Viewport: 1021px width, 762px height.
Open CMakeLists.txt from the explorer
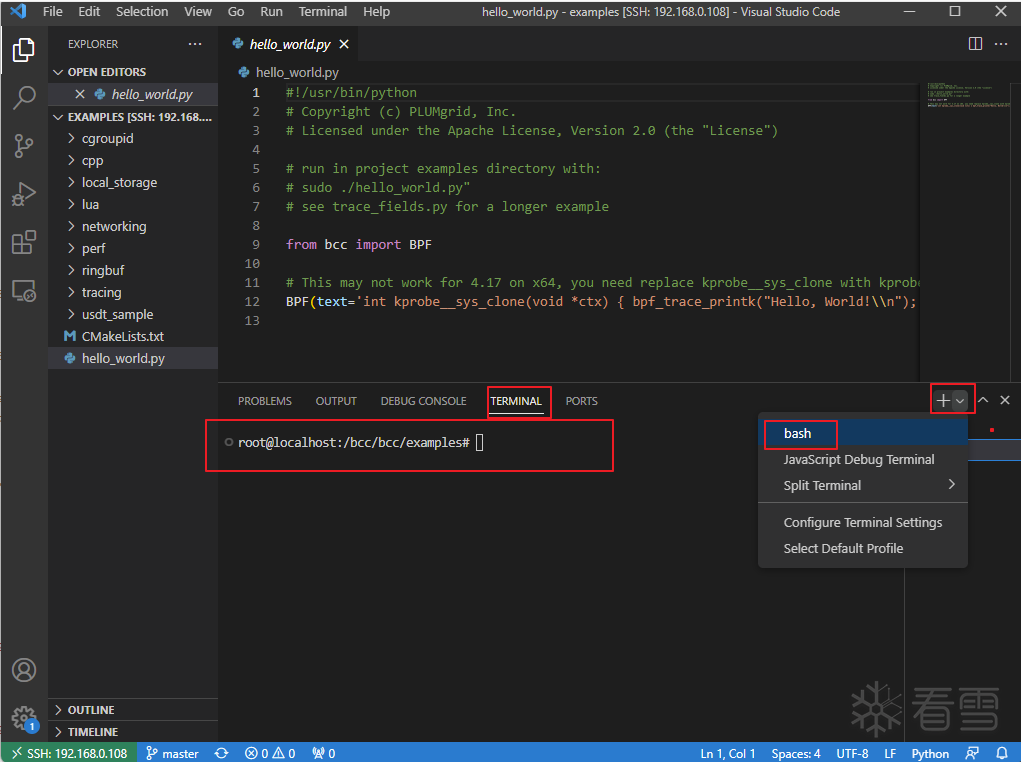[122, 336]
